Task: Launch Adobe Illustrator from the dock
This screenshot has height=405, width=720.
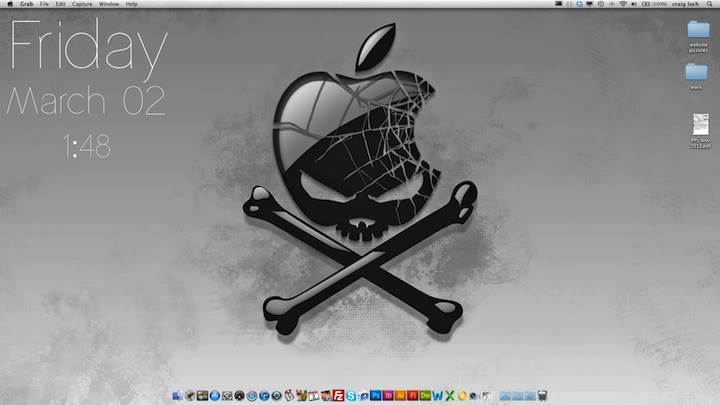Action: tap(400, 395)
